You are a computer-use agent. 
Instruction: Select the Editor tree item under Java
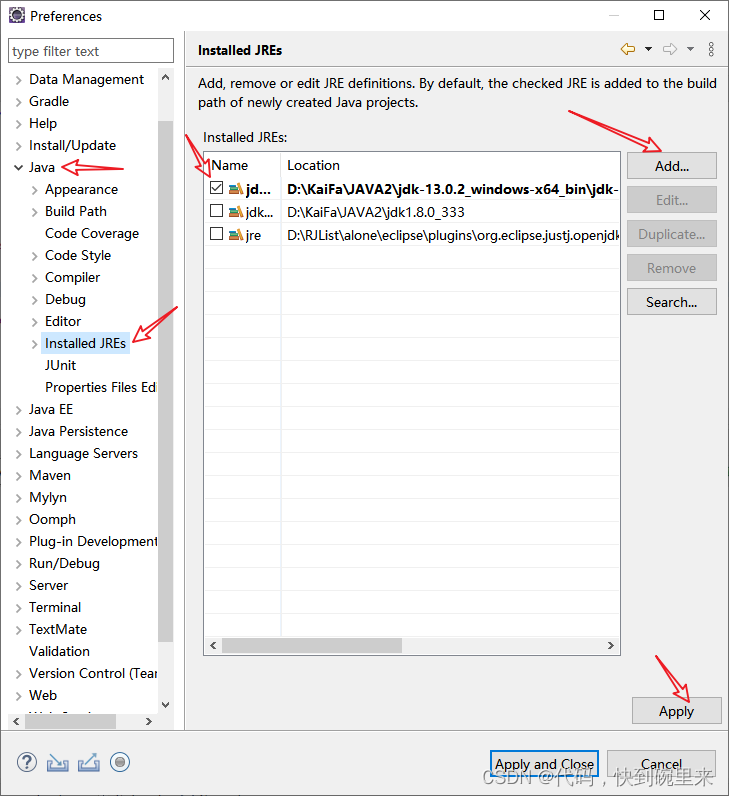click(x=63, y=321)
